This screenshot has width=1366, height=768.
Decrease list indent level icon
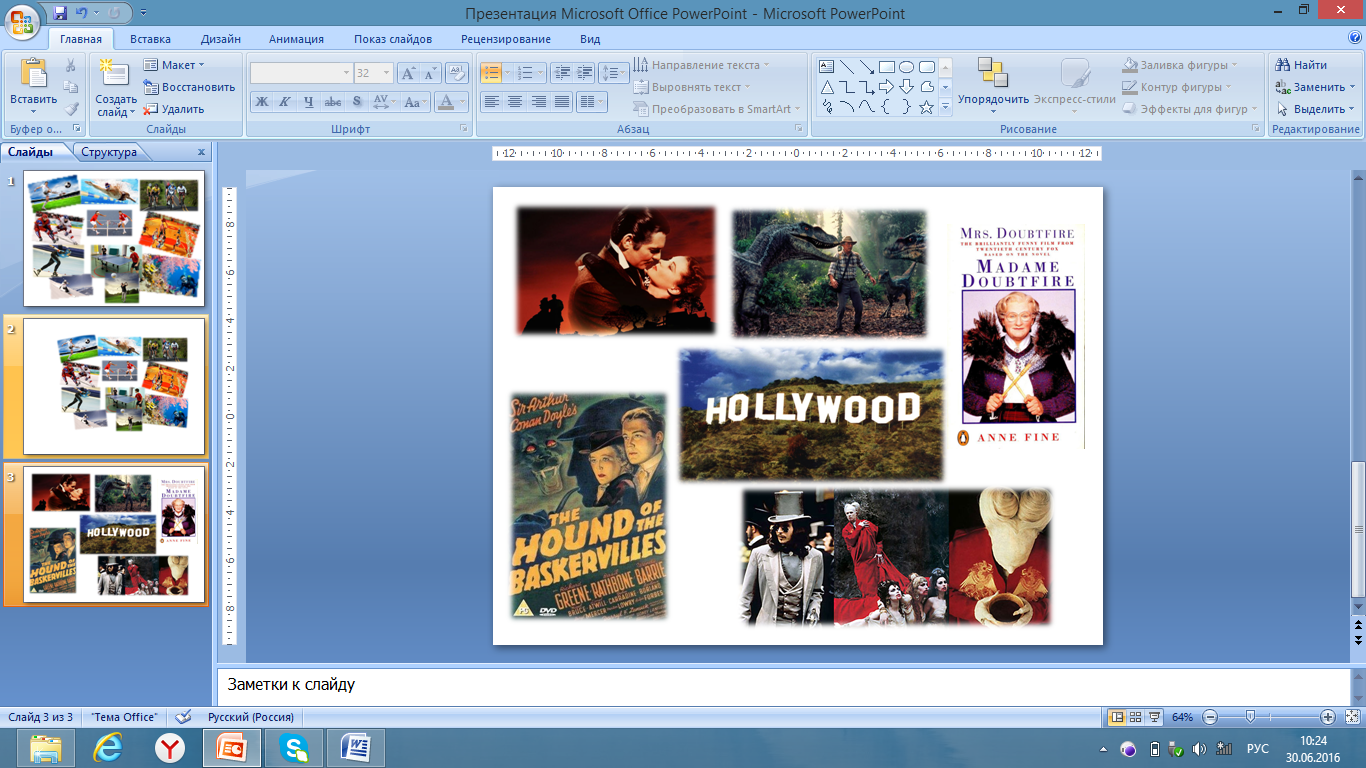click(x=561, y=73)
